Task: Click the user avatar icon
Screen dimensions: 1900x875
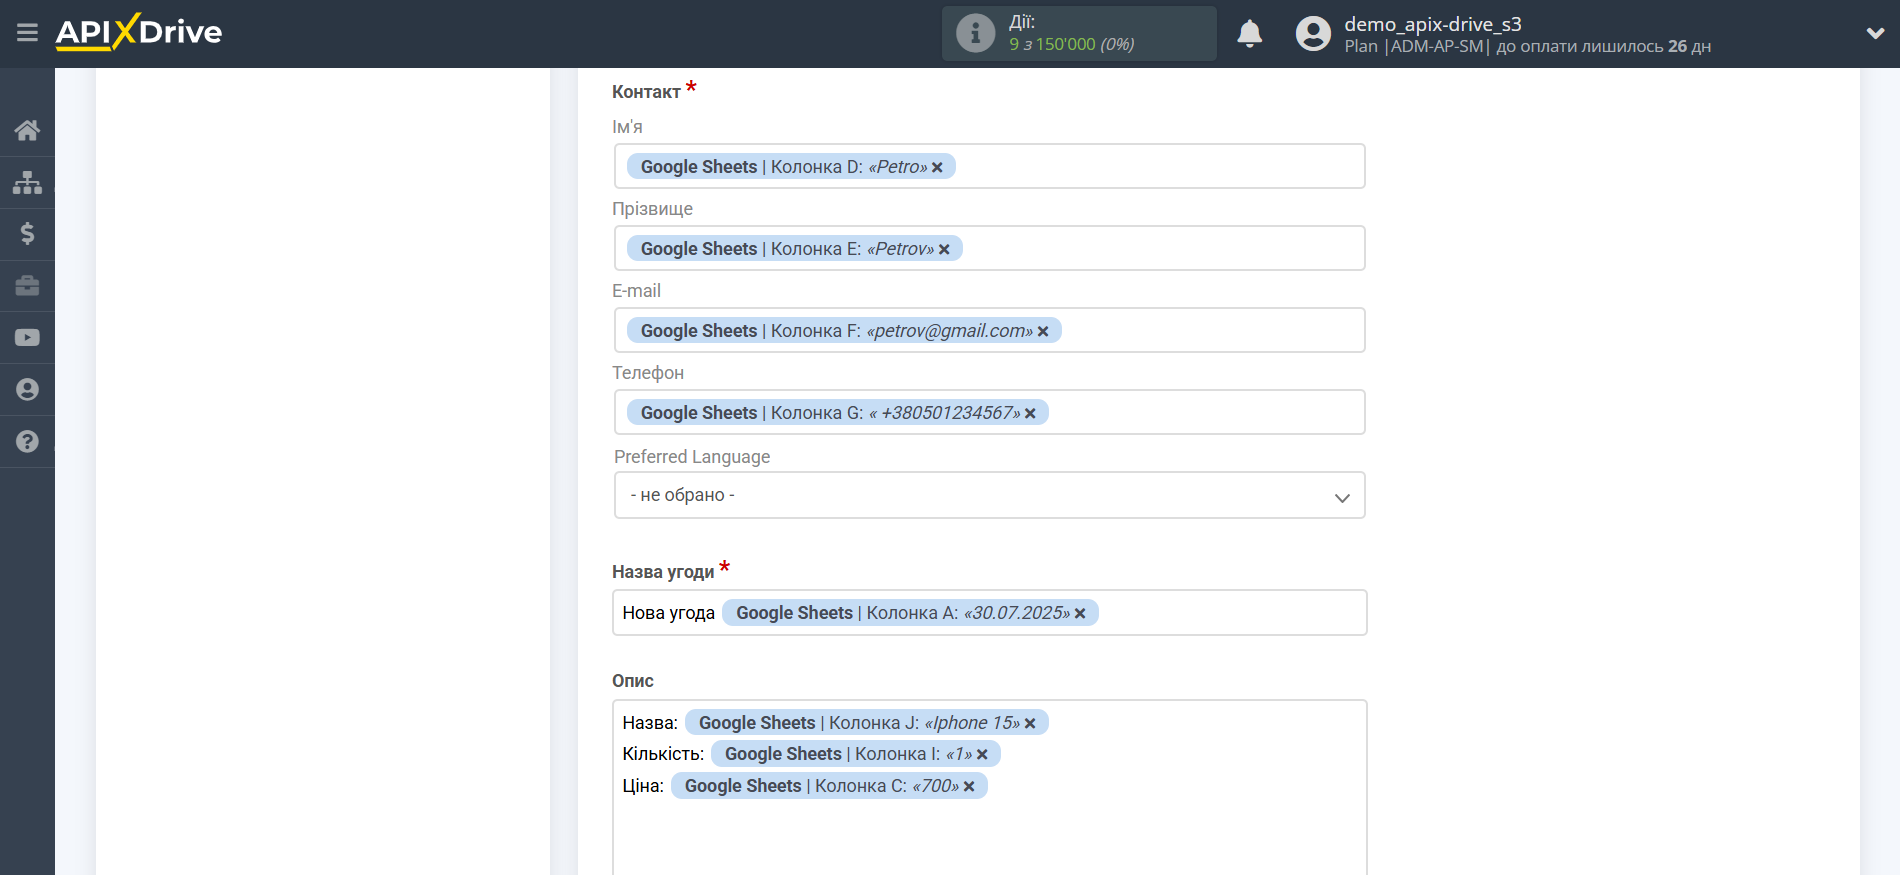Action: [1313, 33]
